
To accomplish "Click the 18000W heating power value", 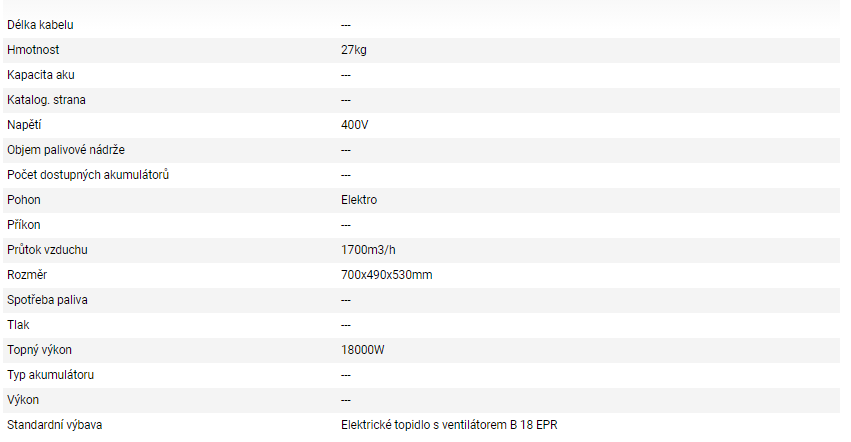I will coord(363,349).
